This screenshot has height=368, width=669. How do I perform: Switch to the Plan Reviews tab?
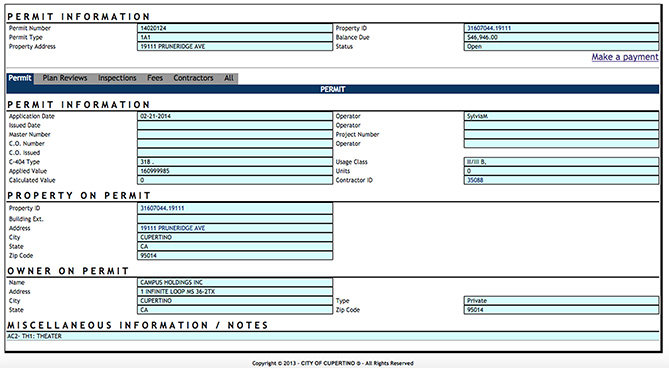click(x=64, y=78)
